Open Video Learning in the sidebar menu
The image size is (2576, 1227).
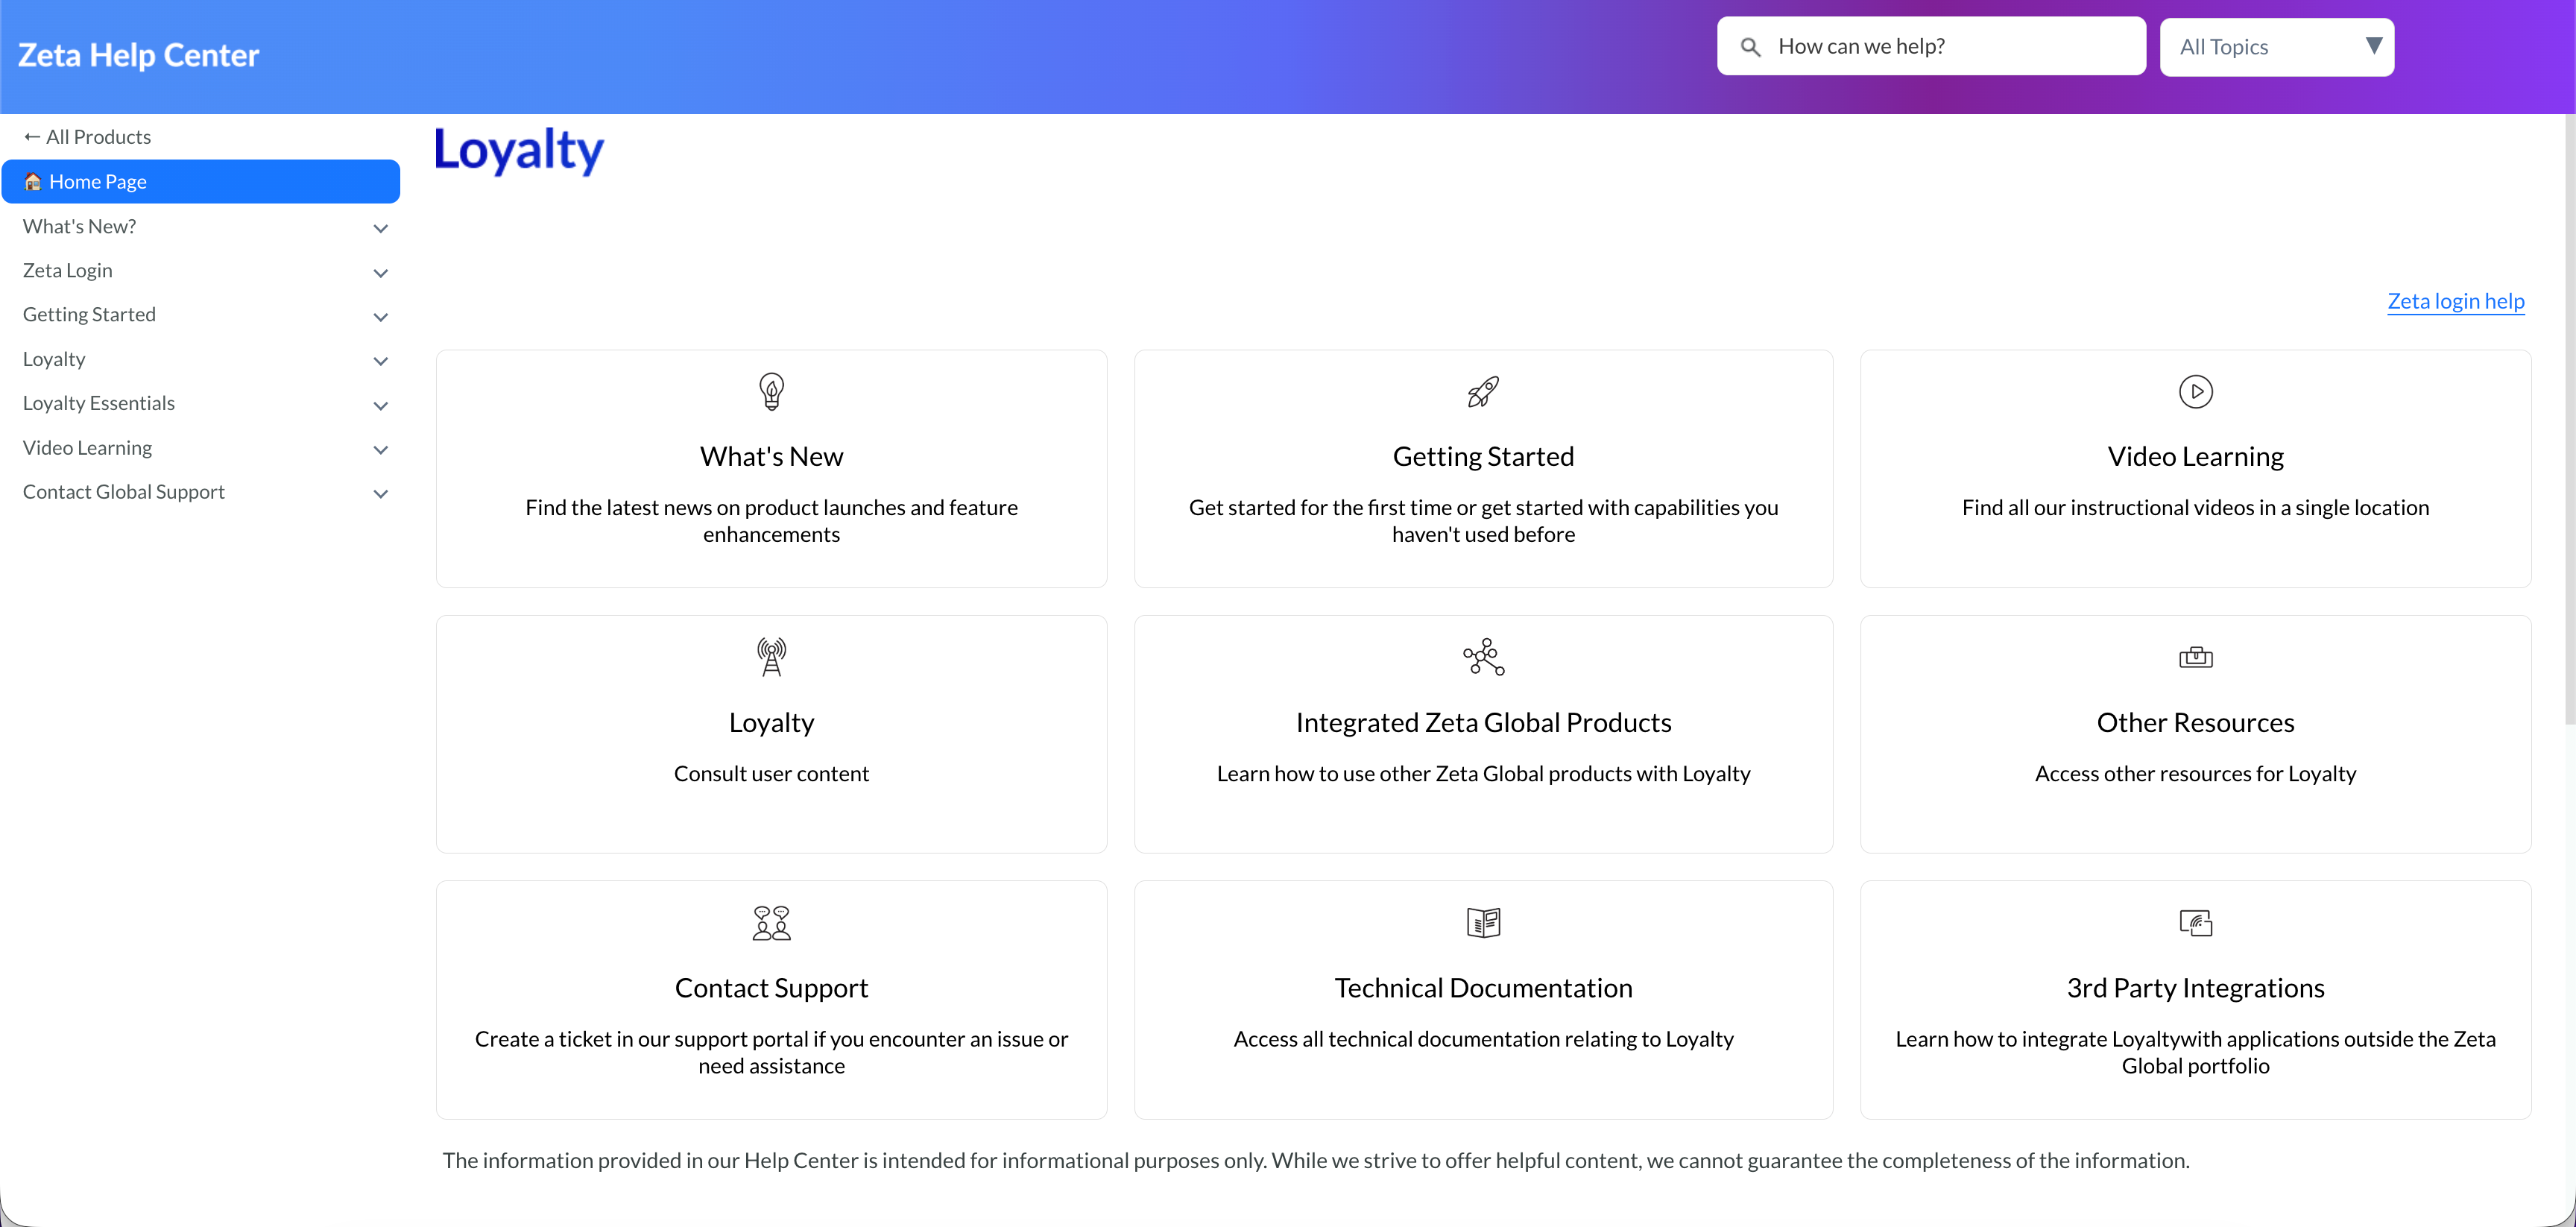coord(87,448)
